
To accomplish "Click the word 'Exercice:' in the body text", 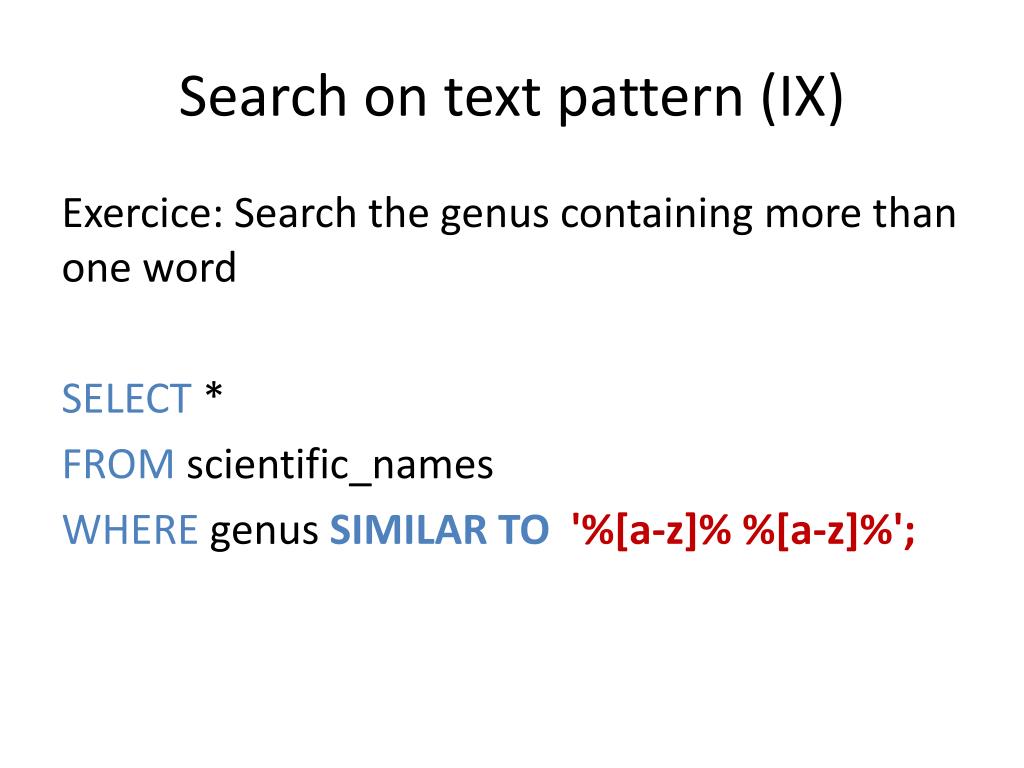I will pyautogui.click(x=144, y=213).
